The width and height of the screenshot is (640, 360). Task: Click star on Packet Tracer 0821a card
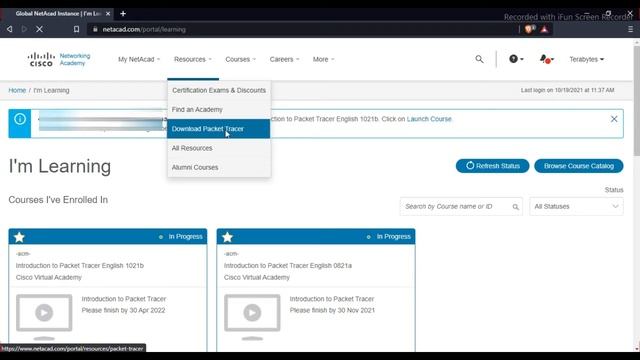click(227, 237)
